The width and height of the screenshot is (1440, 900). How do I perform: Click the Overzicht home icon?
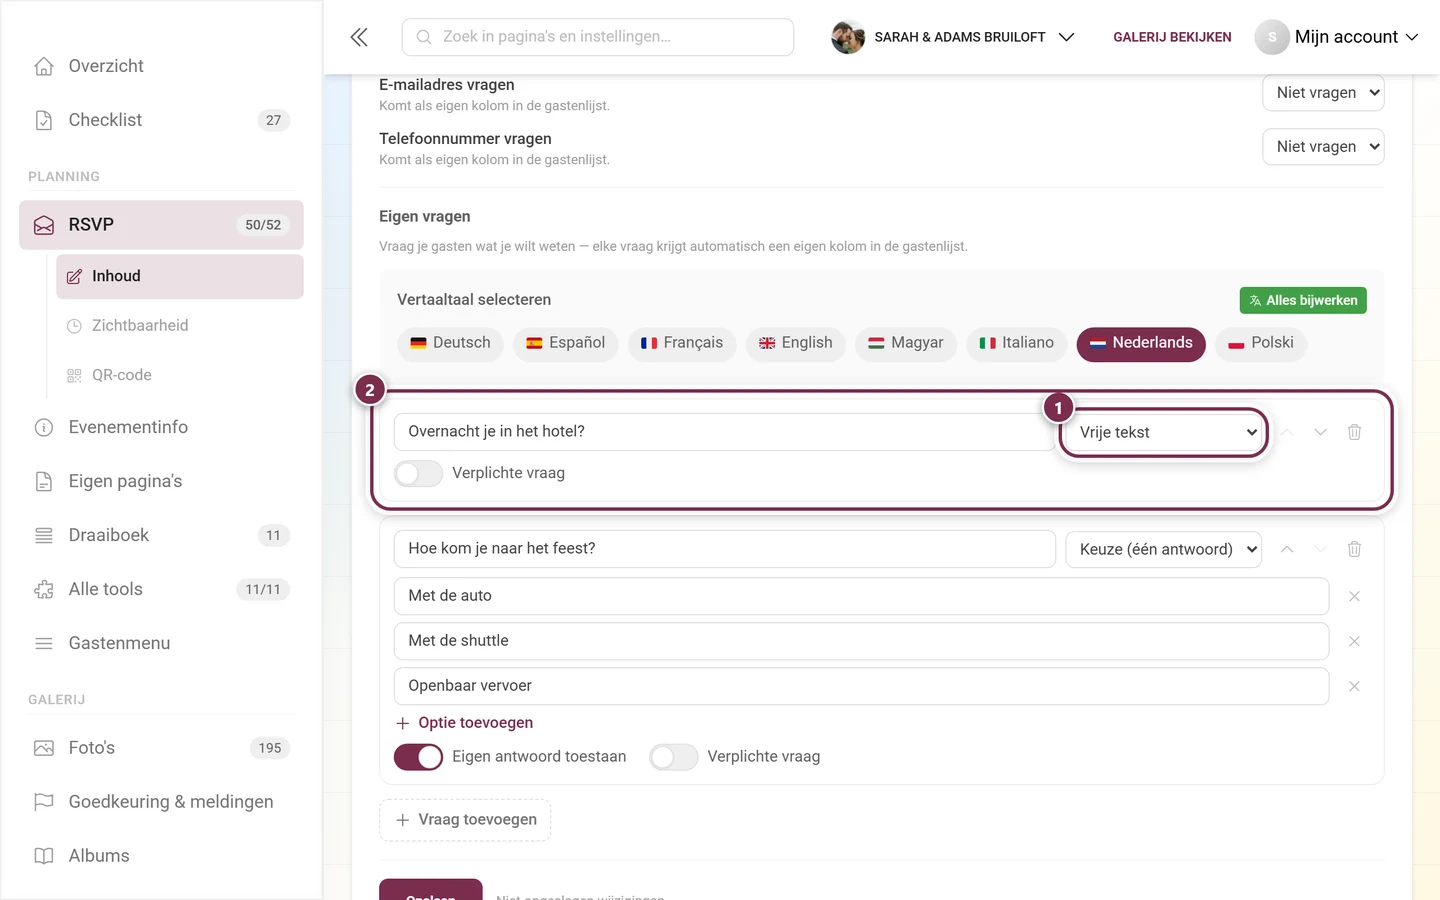click(44, 66)
